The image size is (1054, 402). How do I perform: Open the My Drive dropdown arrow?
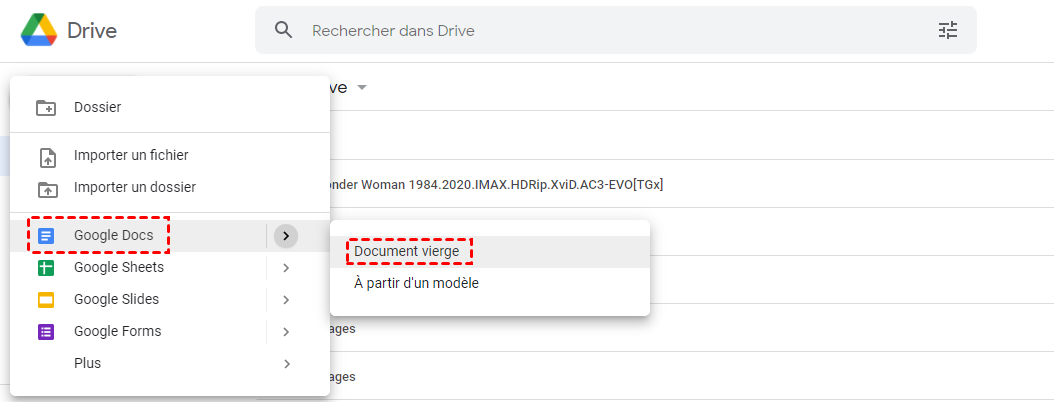pyautogui.click(x=362, y=88)
